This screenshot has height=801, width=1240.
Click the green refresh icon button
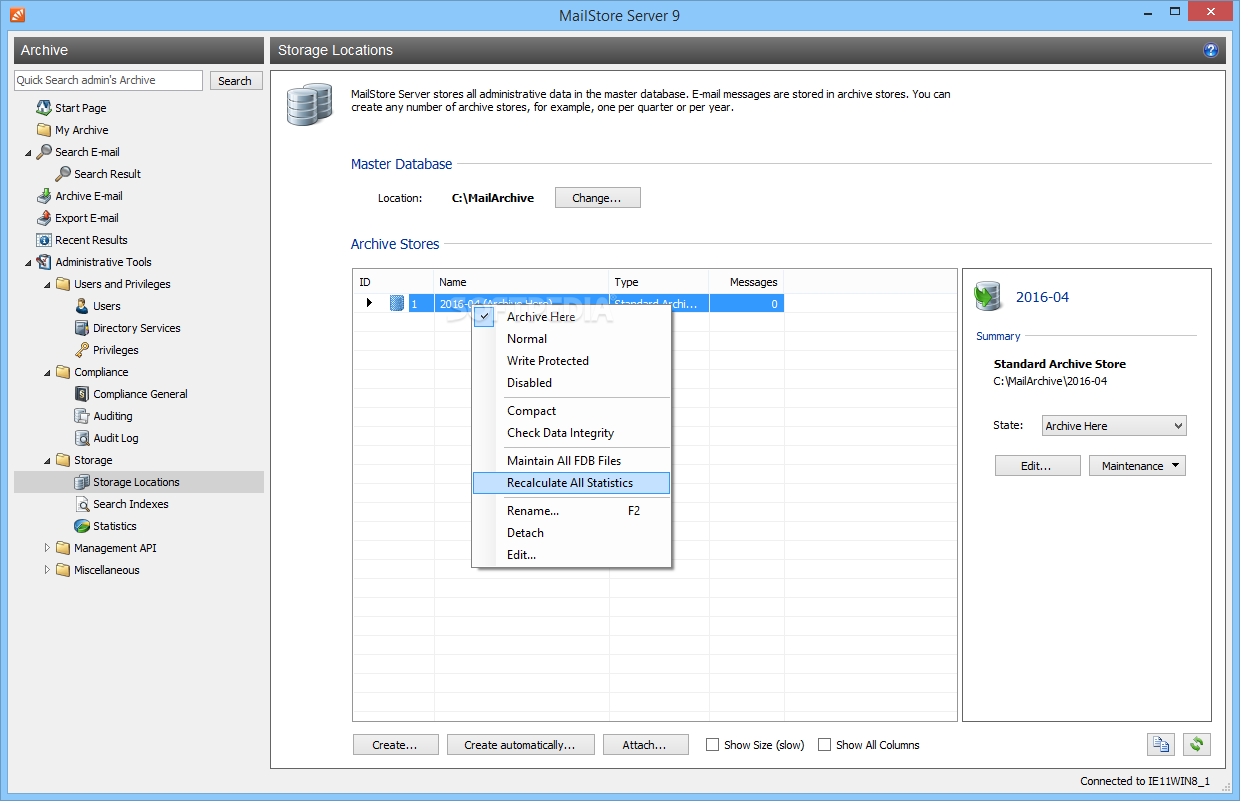1197,745
